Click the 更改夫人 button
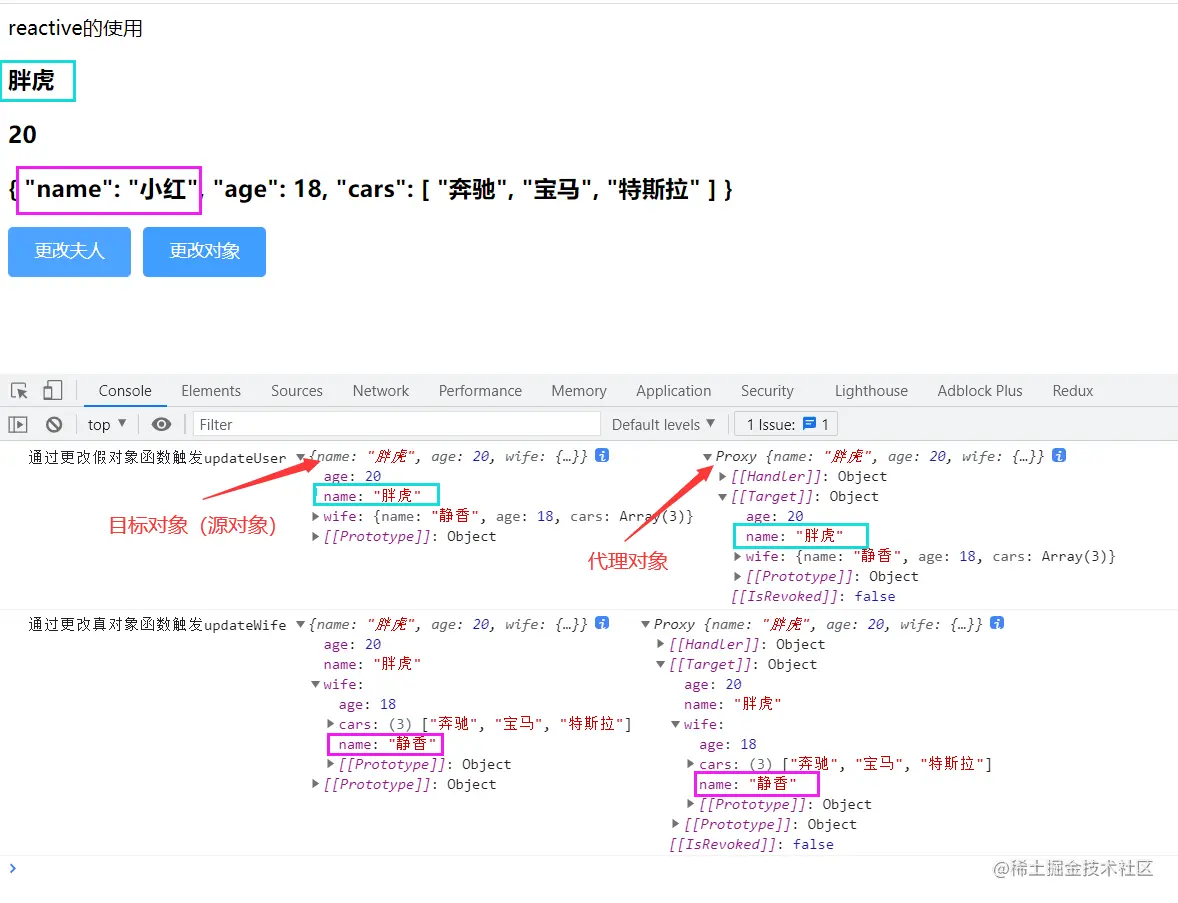1178x903 pixels. [69, 252]
